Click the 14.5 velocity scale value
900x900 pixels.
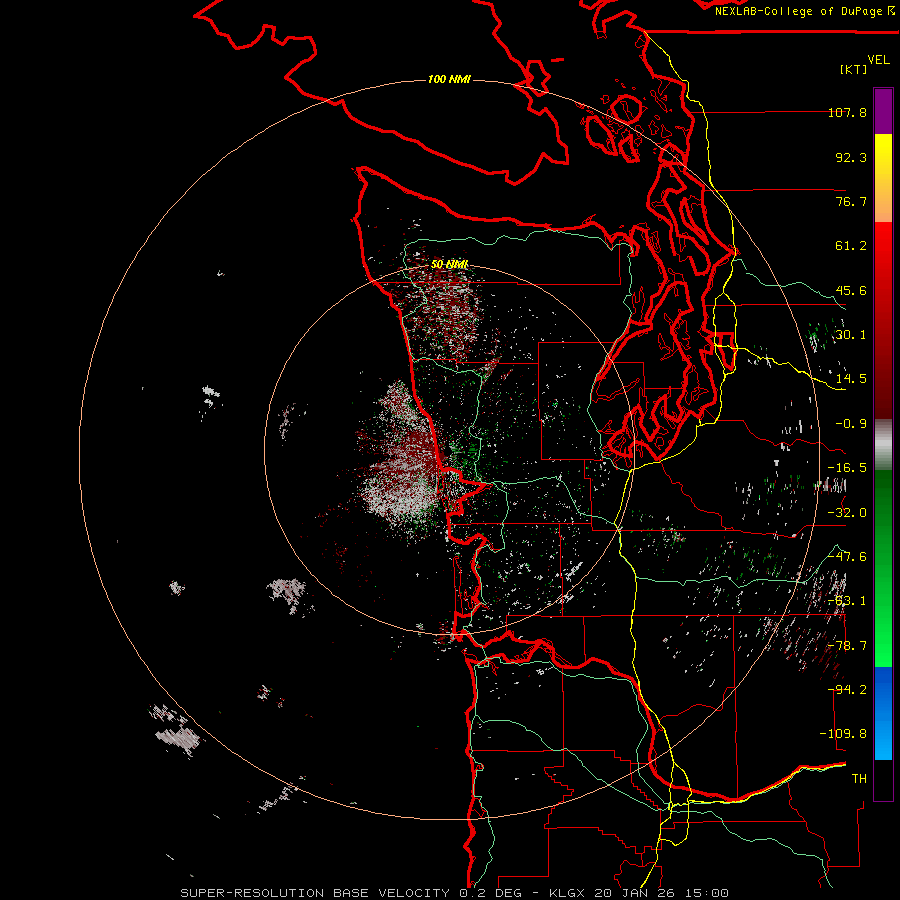click(851, 379)
